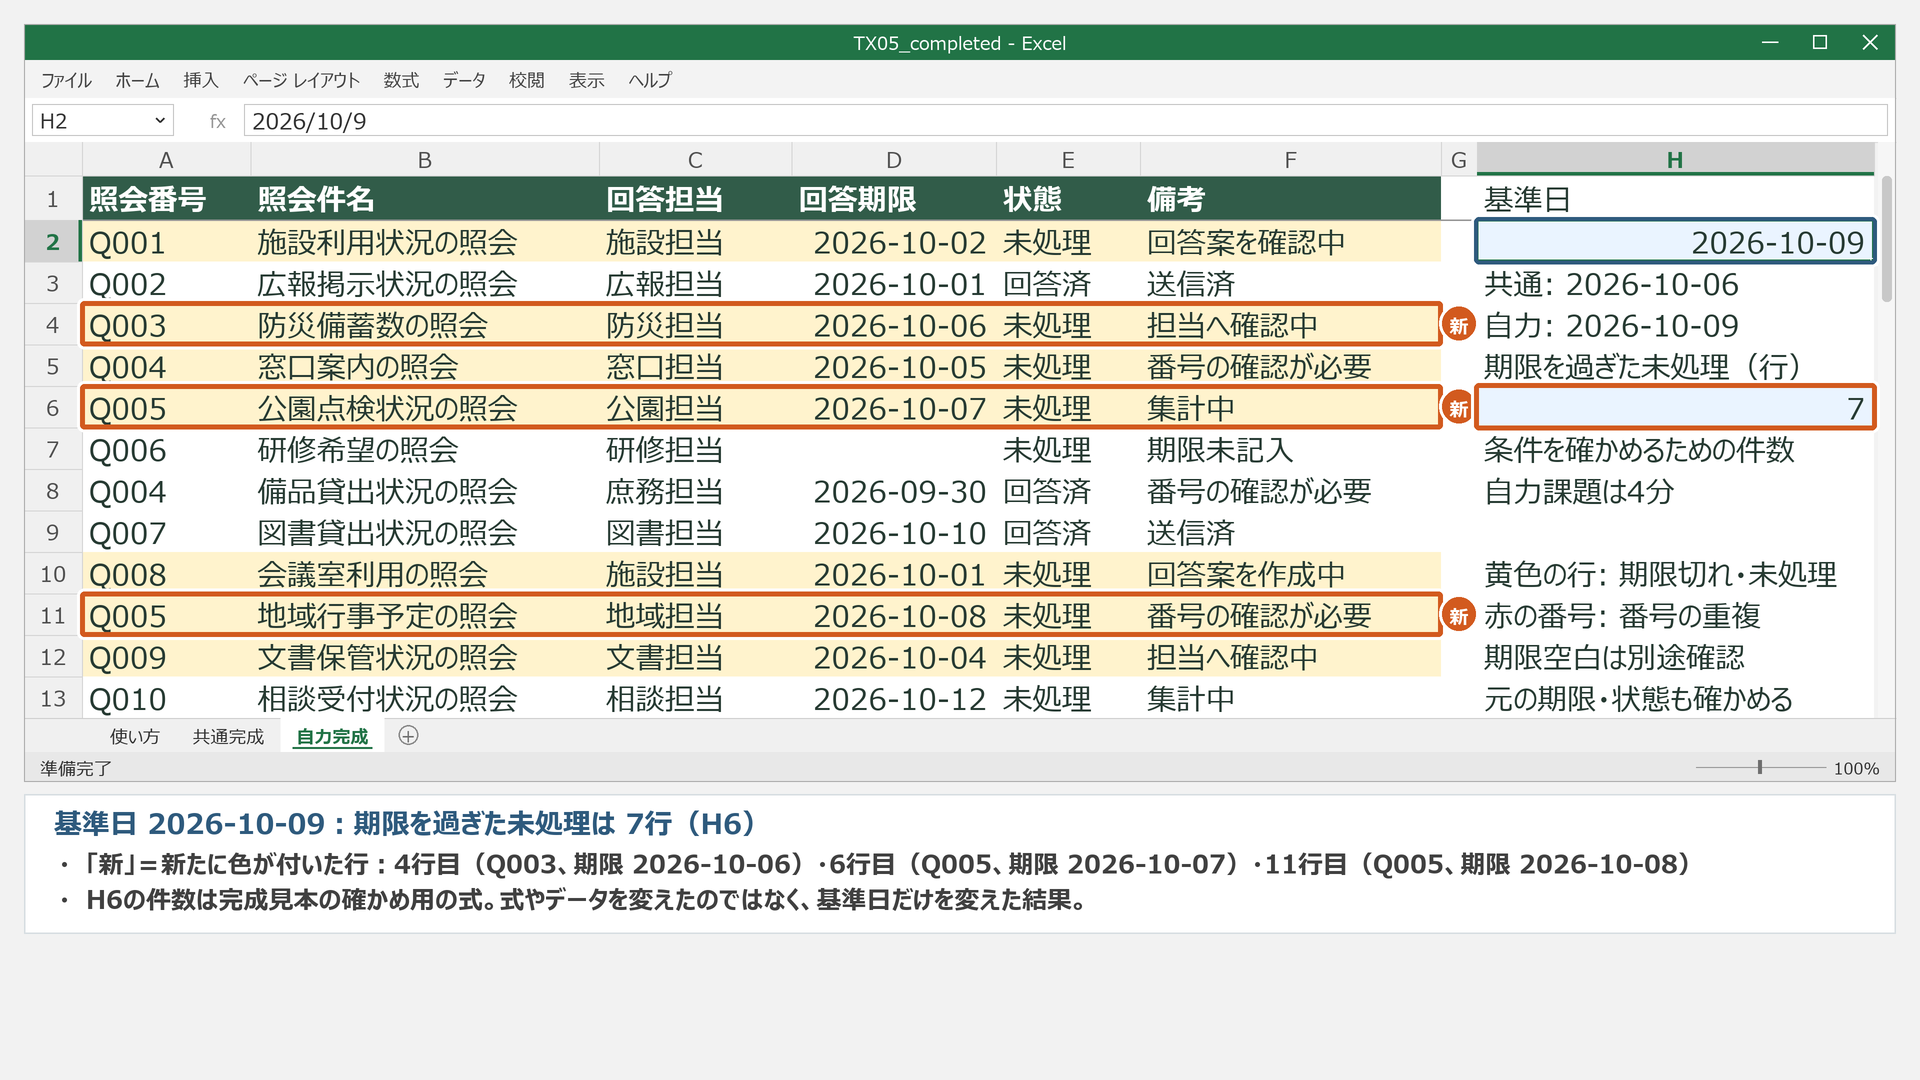Open the 挿入 tab
1920x1080 pixels.
pyautogui.click(x=201, y=80)
